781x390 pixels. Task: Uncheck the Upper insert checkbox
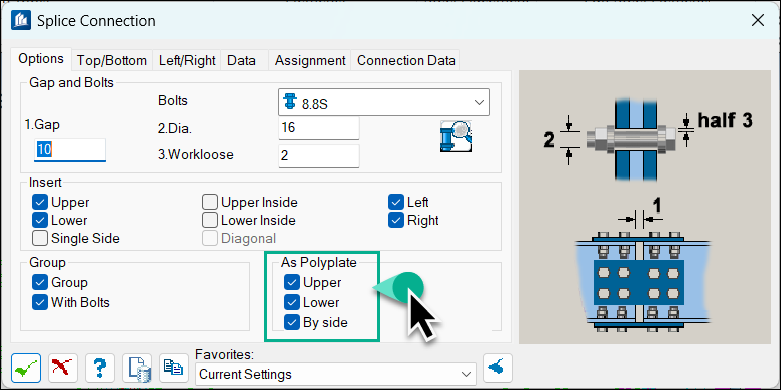pyautogui.click(x=39, y=203)
